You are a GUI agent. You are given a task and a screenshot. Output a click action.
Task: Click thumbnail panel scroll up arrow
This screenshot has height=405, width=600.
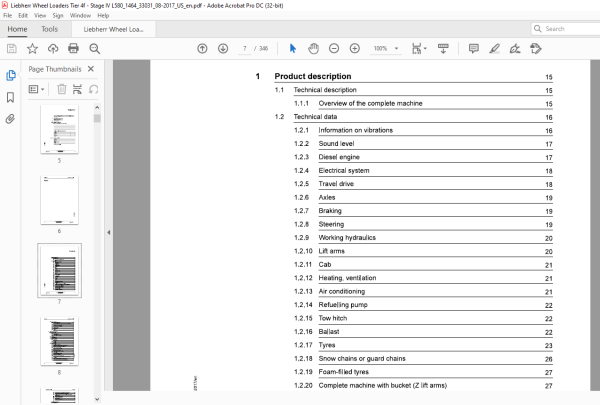97,108
